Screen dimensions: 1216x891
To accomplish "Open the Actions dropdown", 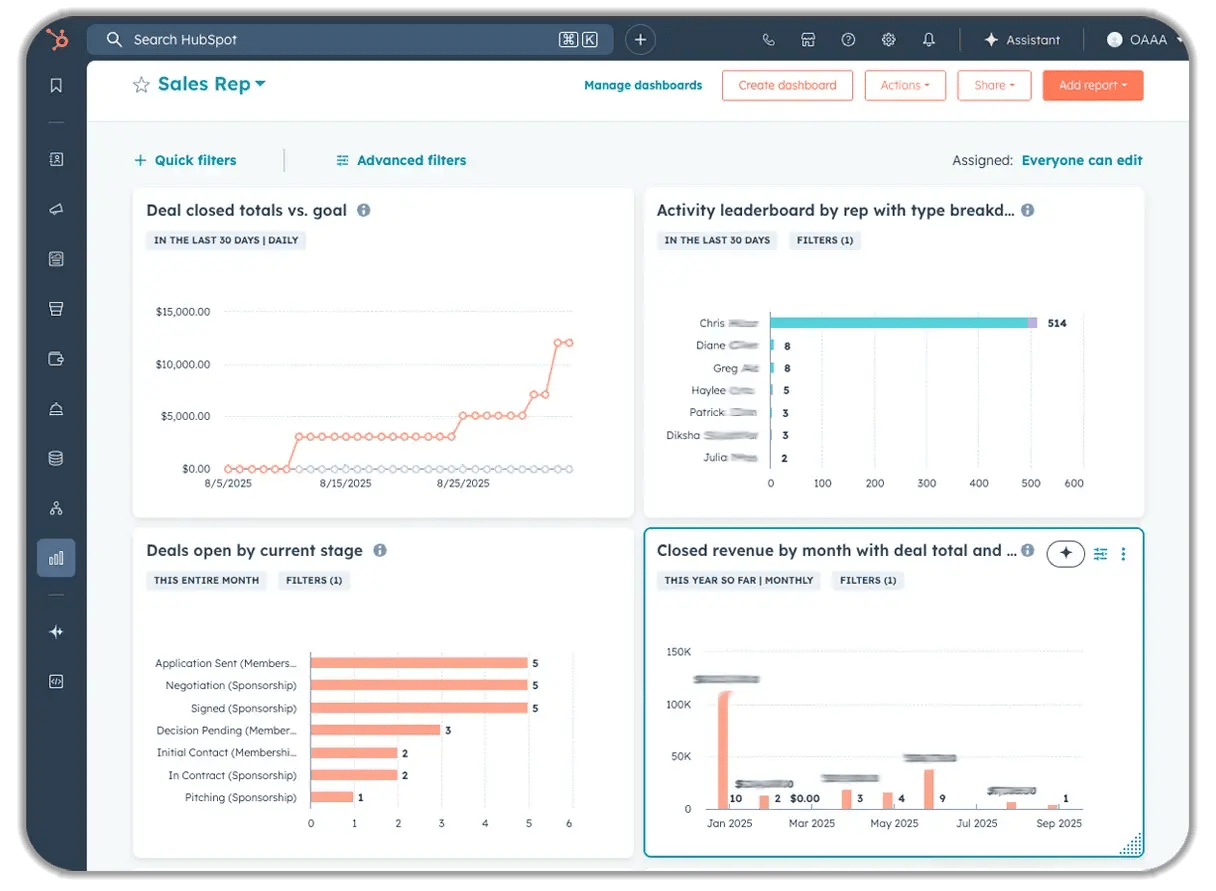I will point(904,85).
